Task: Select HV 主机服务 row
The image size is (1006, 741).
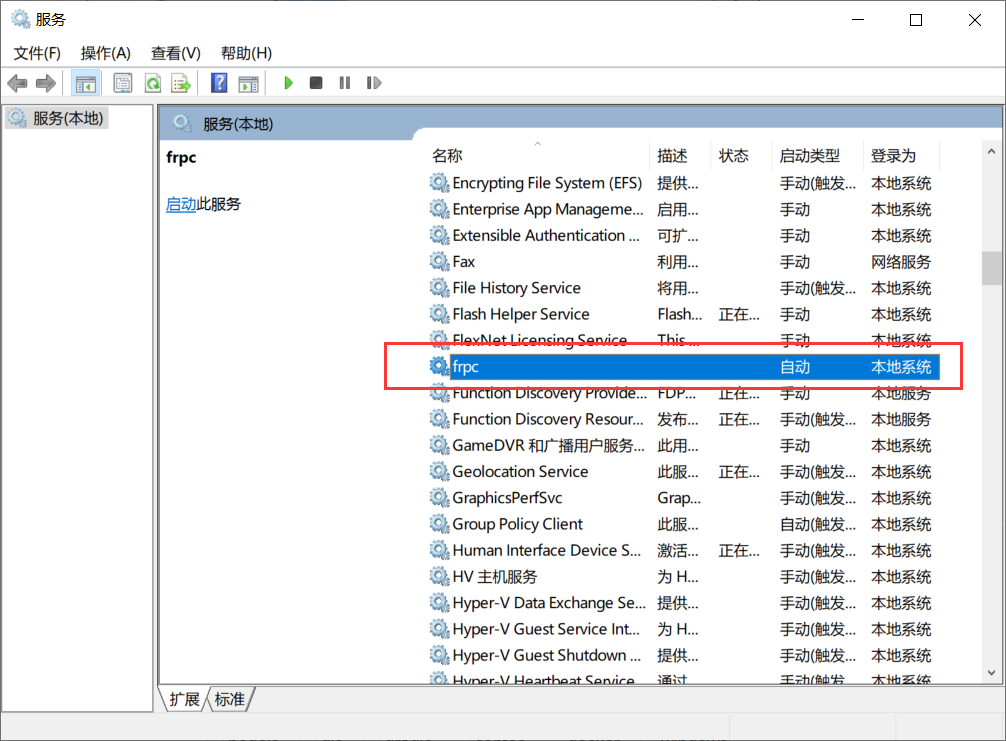Action: tap(683, 577)
